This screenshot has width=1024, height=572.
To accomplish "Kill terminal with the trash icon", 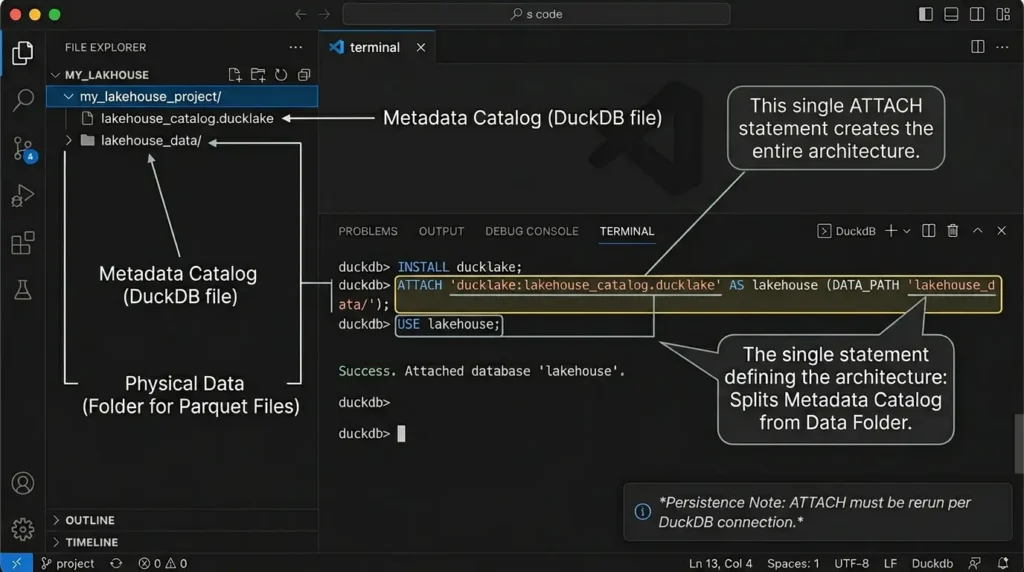I will (953, 230).
